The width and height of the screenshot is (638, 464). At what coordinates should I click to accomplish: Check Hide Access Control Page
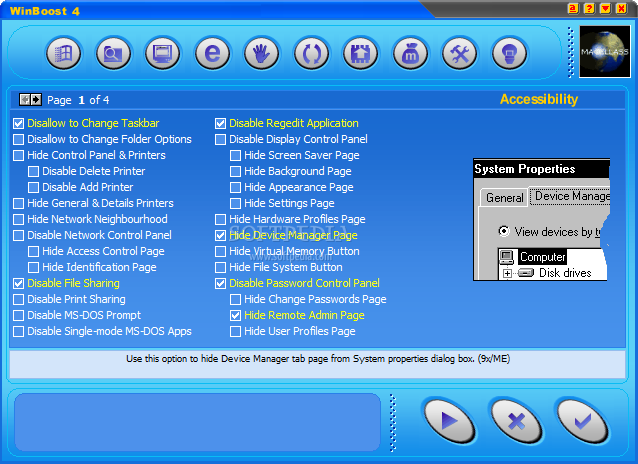(33, 252)
